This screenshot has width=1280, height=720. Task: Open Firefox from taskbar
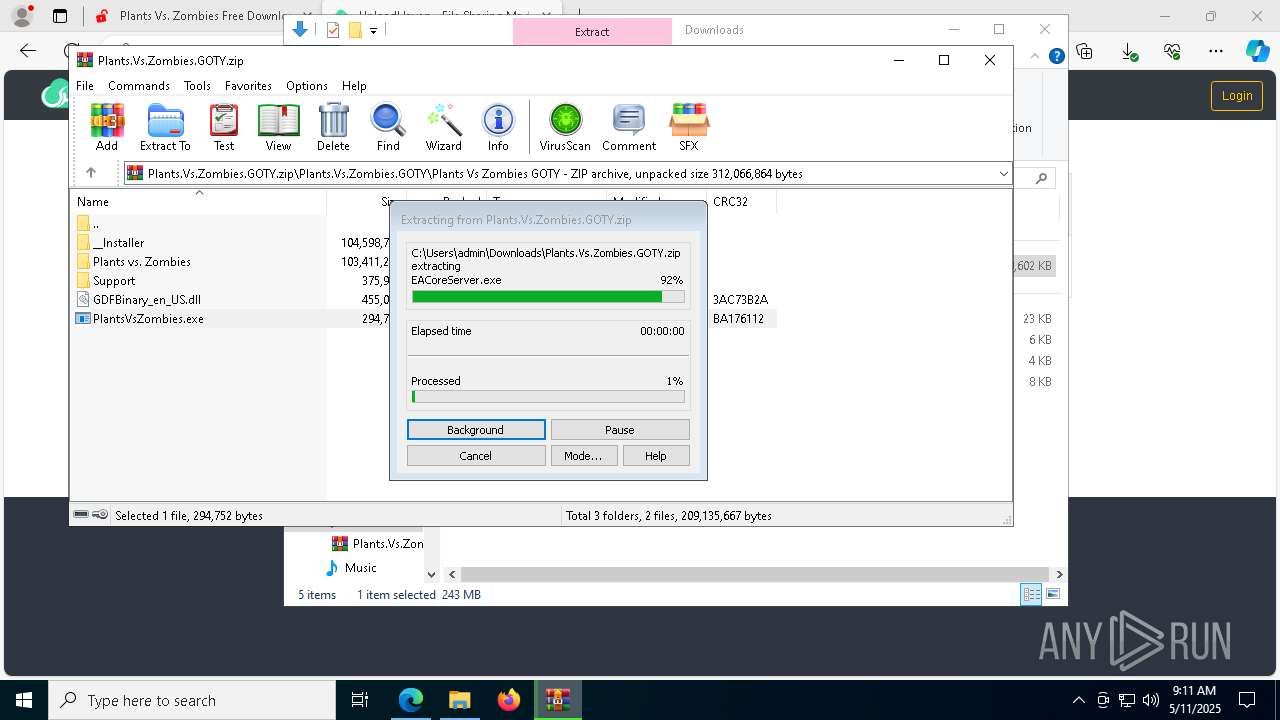(x=508, y=700)
